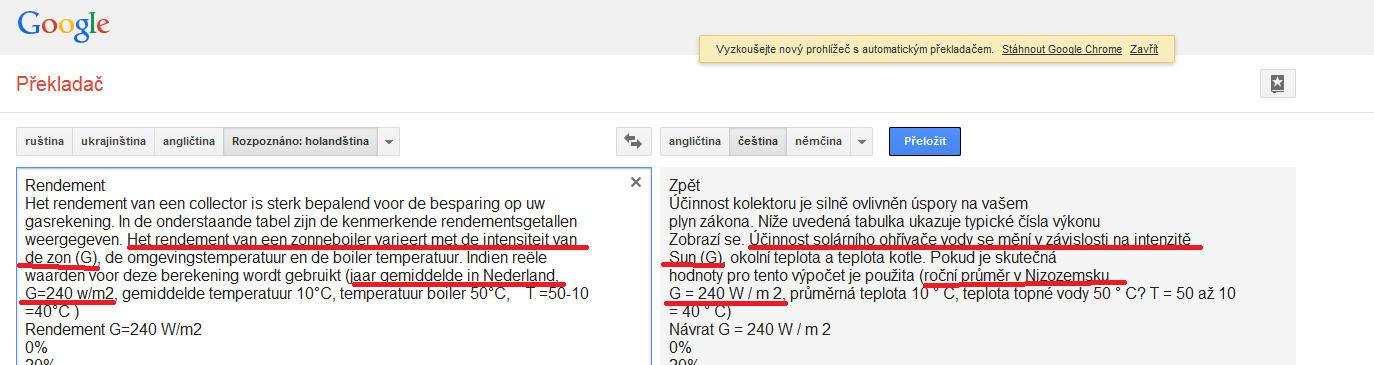Image resolution: width=1374 pixels, height=365 pixels.
Task: Select němčina as target language
Action: (x=819, y=142)
